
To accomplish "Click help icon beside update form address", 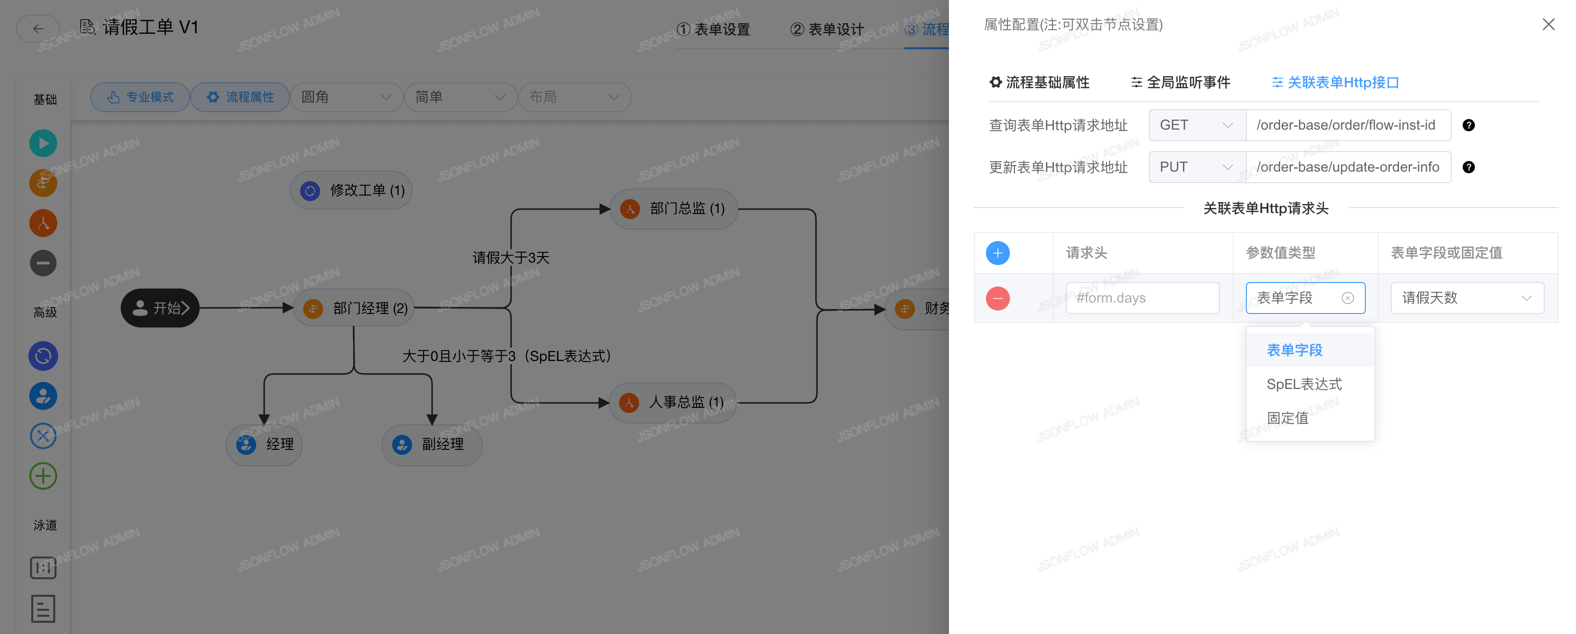I will (1468, 167).
